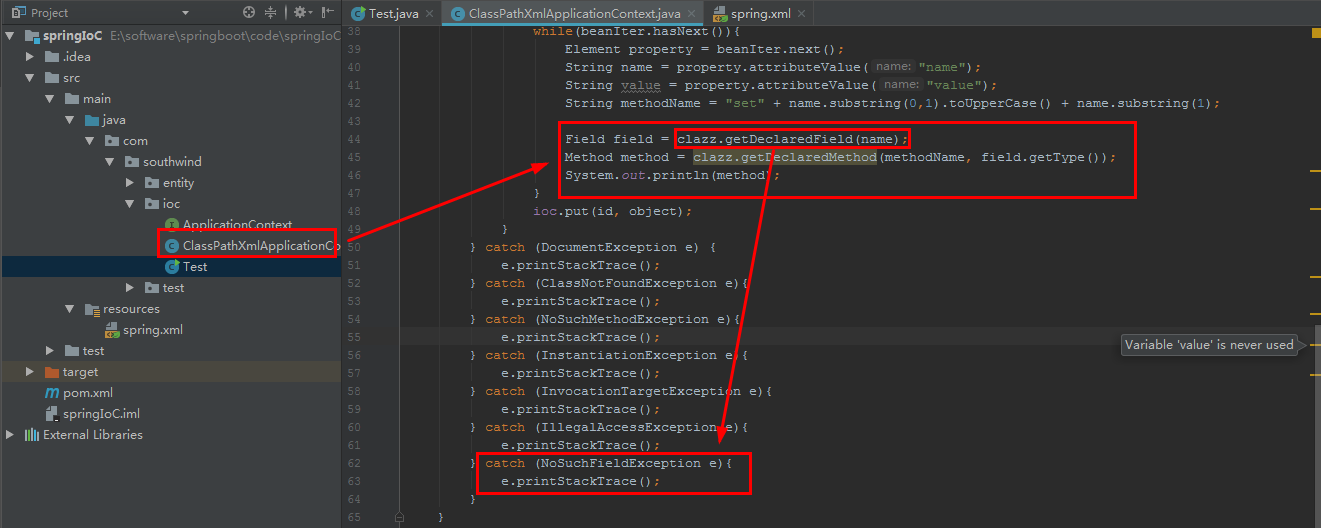Image resolution: width=1321 pixels, height=528 pixels.
Task: Click the springIoC module icon at root
Action: tap(31, 36)
